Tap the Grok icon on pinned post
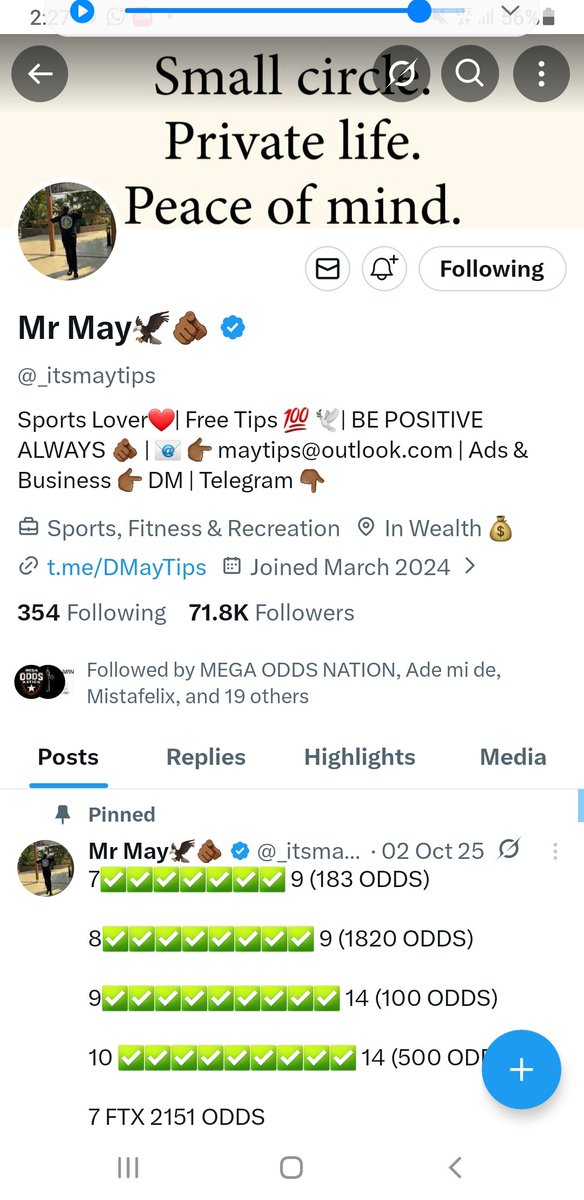The width and height of the screenshot is (584, 1200). coord(509,851)
